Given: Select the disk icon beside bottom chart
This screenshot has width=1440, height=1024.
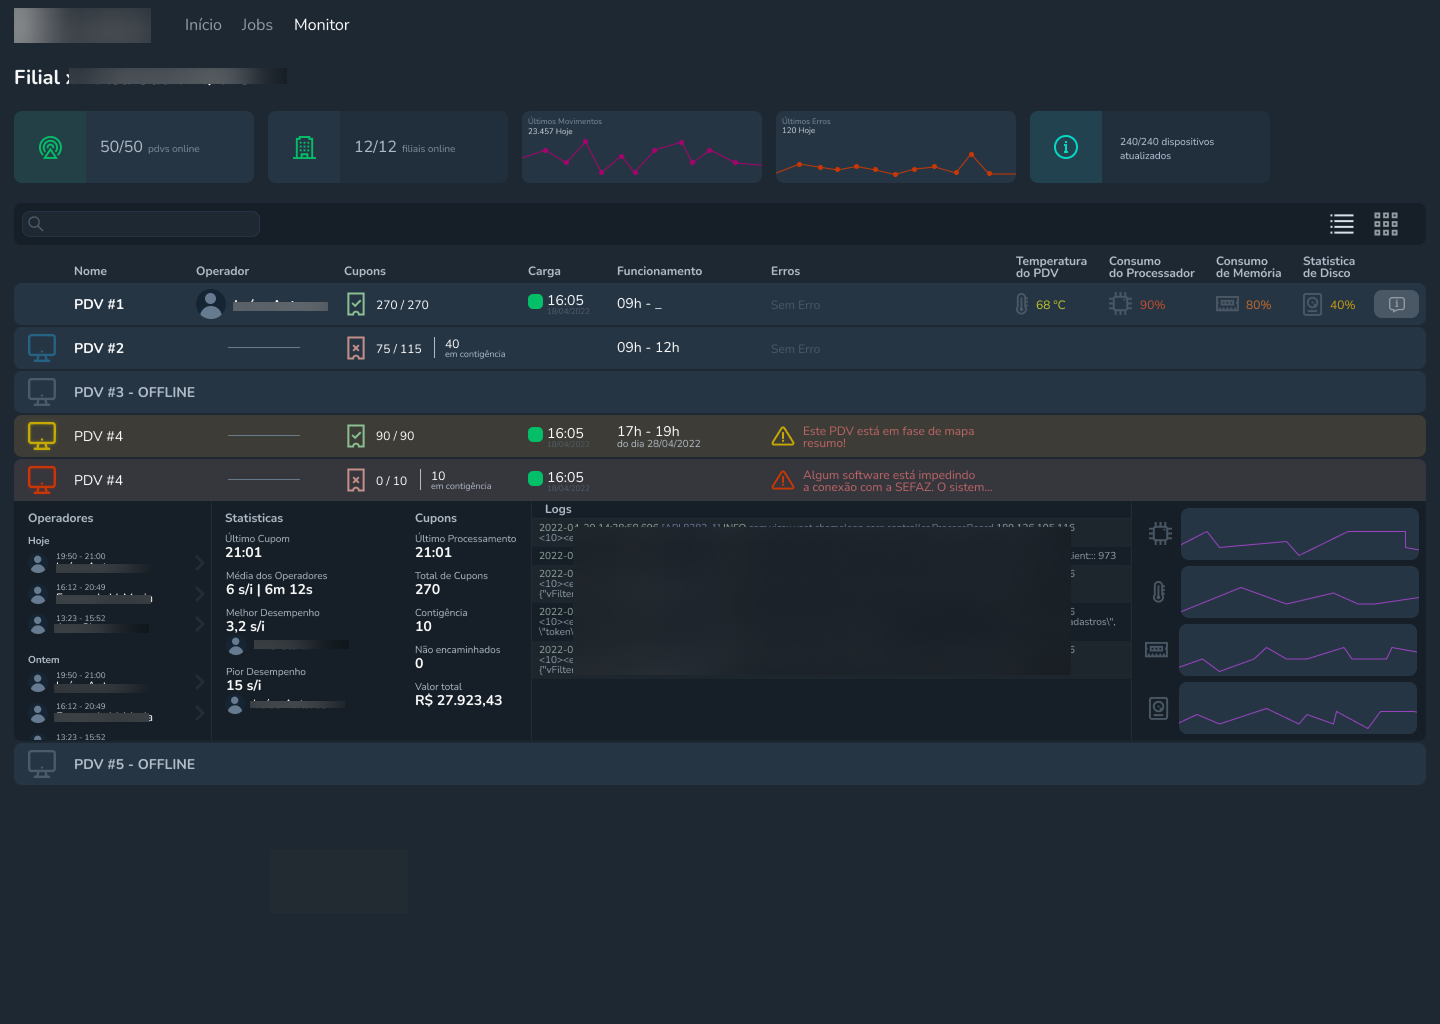Looking at the screenshot, I should pos(1158,708).
